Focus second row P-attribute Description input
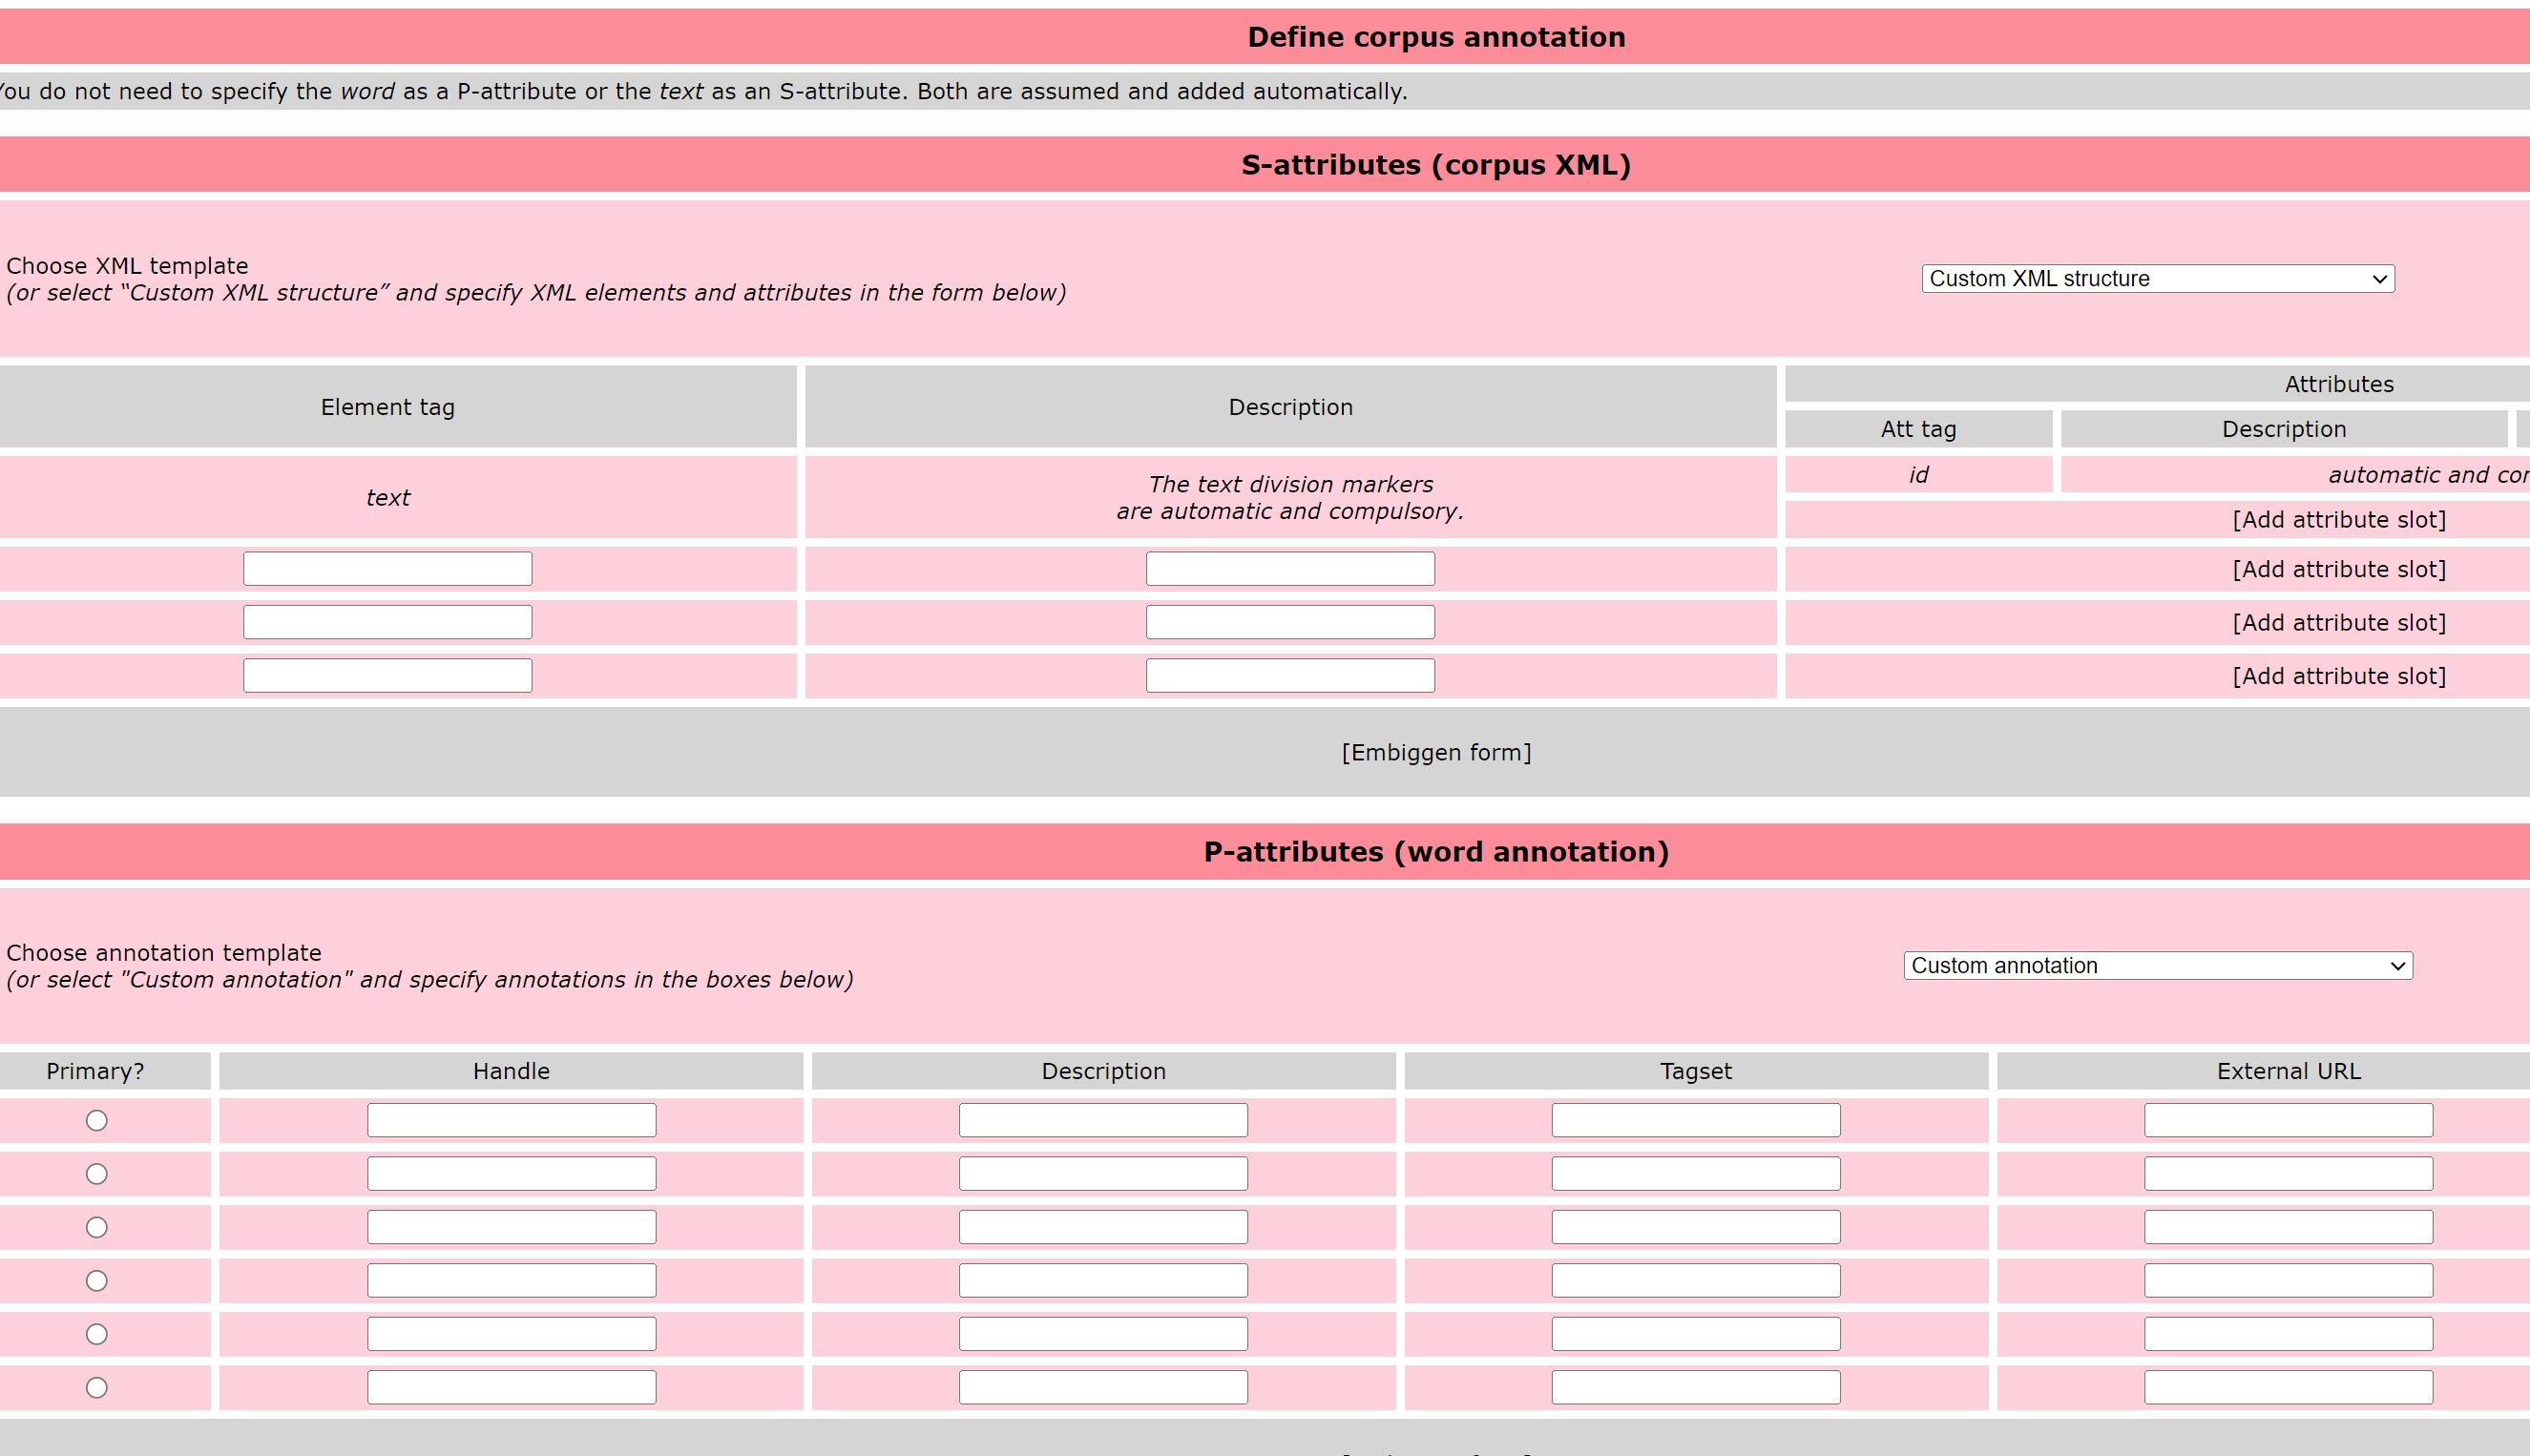The image size is (2530, 1456). click(x=1103, y=1174)
